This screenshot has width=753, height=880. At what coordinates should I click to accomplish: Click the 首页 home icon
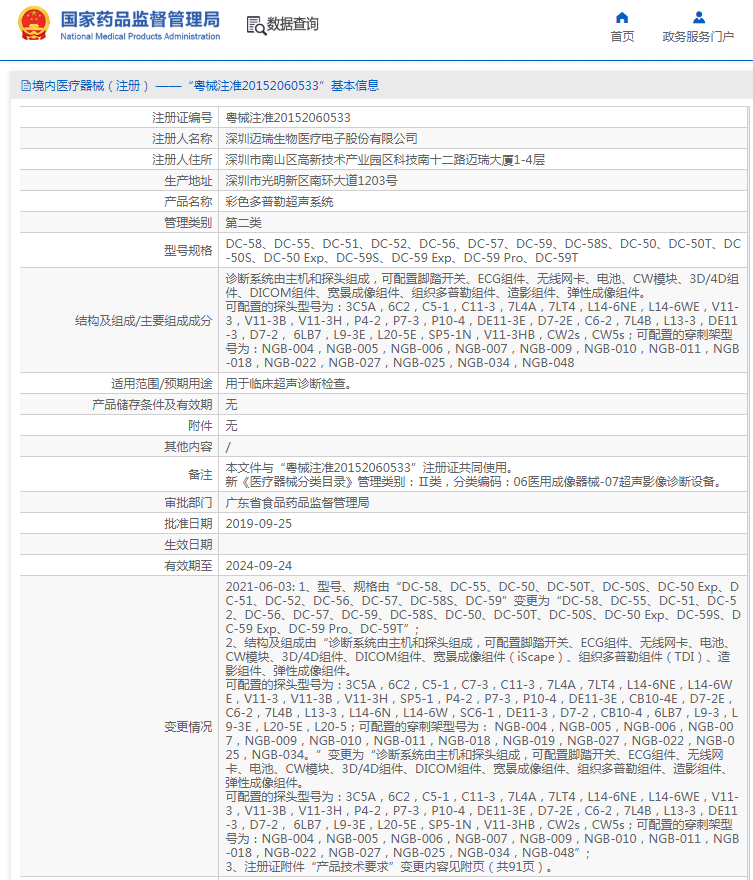pos(622,17)
